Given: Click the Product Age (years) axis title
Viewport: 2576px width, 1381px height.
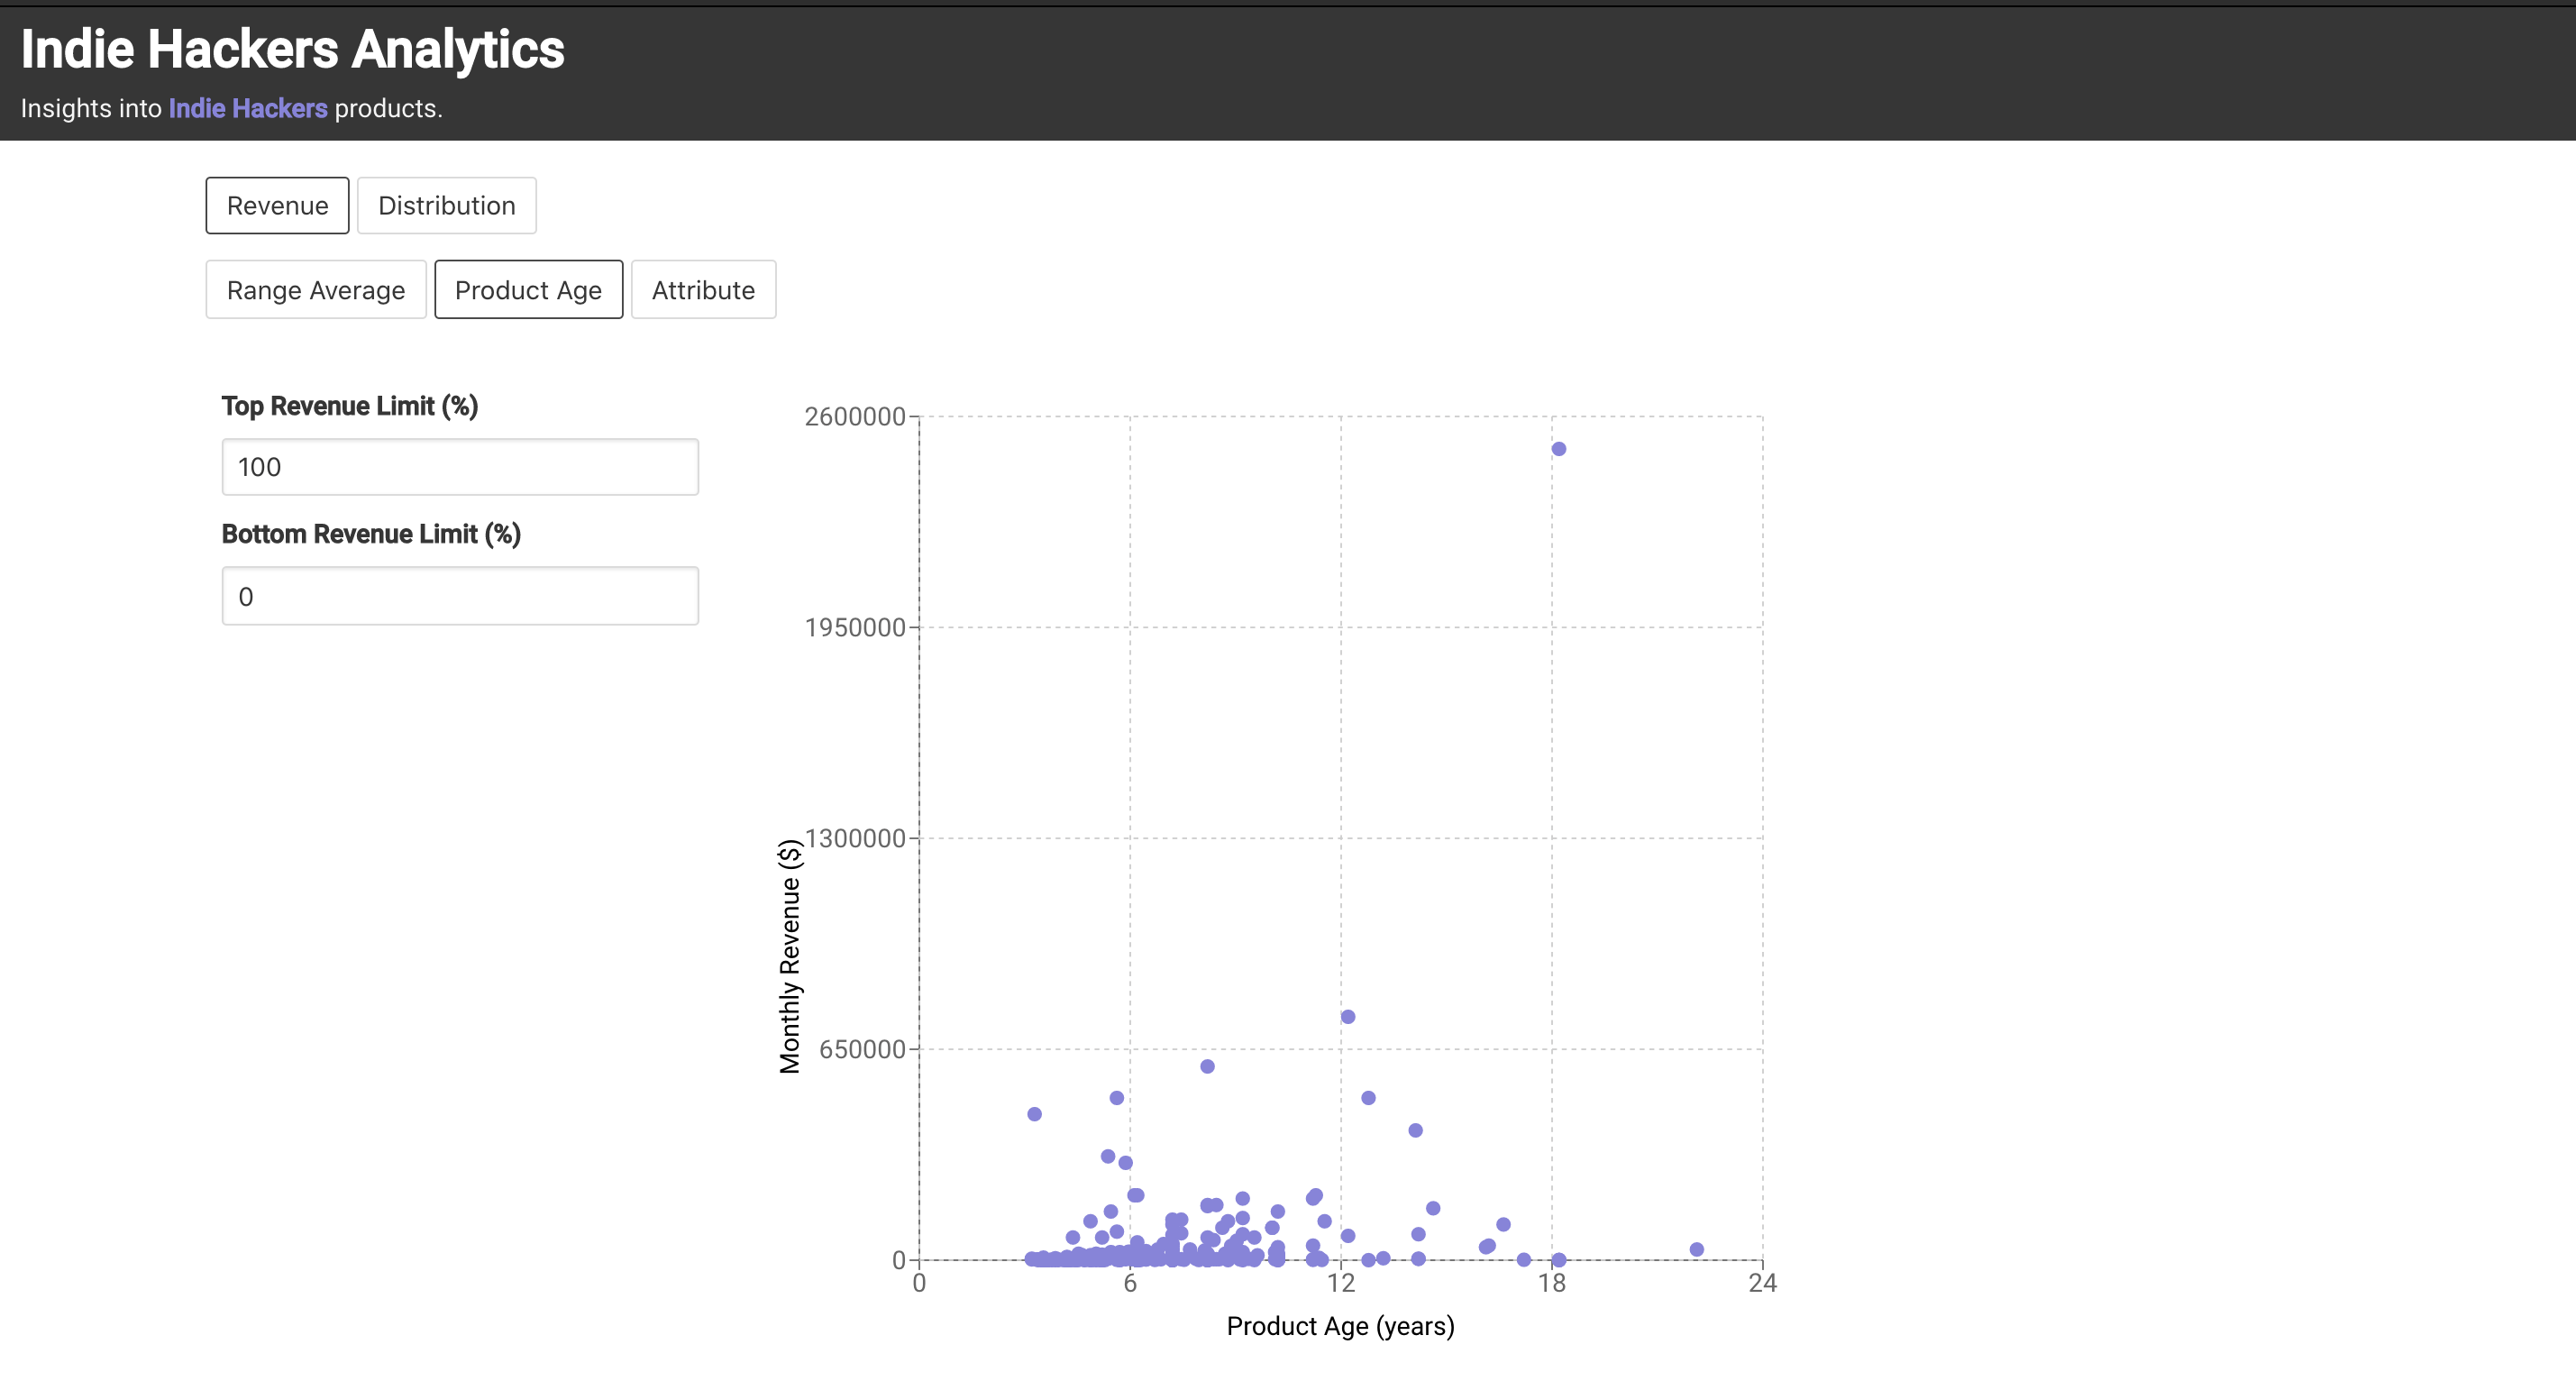Looking at the screenshot, I should 1340,1326.
